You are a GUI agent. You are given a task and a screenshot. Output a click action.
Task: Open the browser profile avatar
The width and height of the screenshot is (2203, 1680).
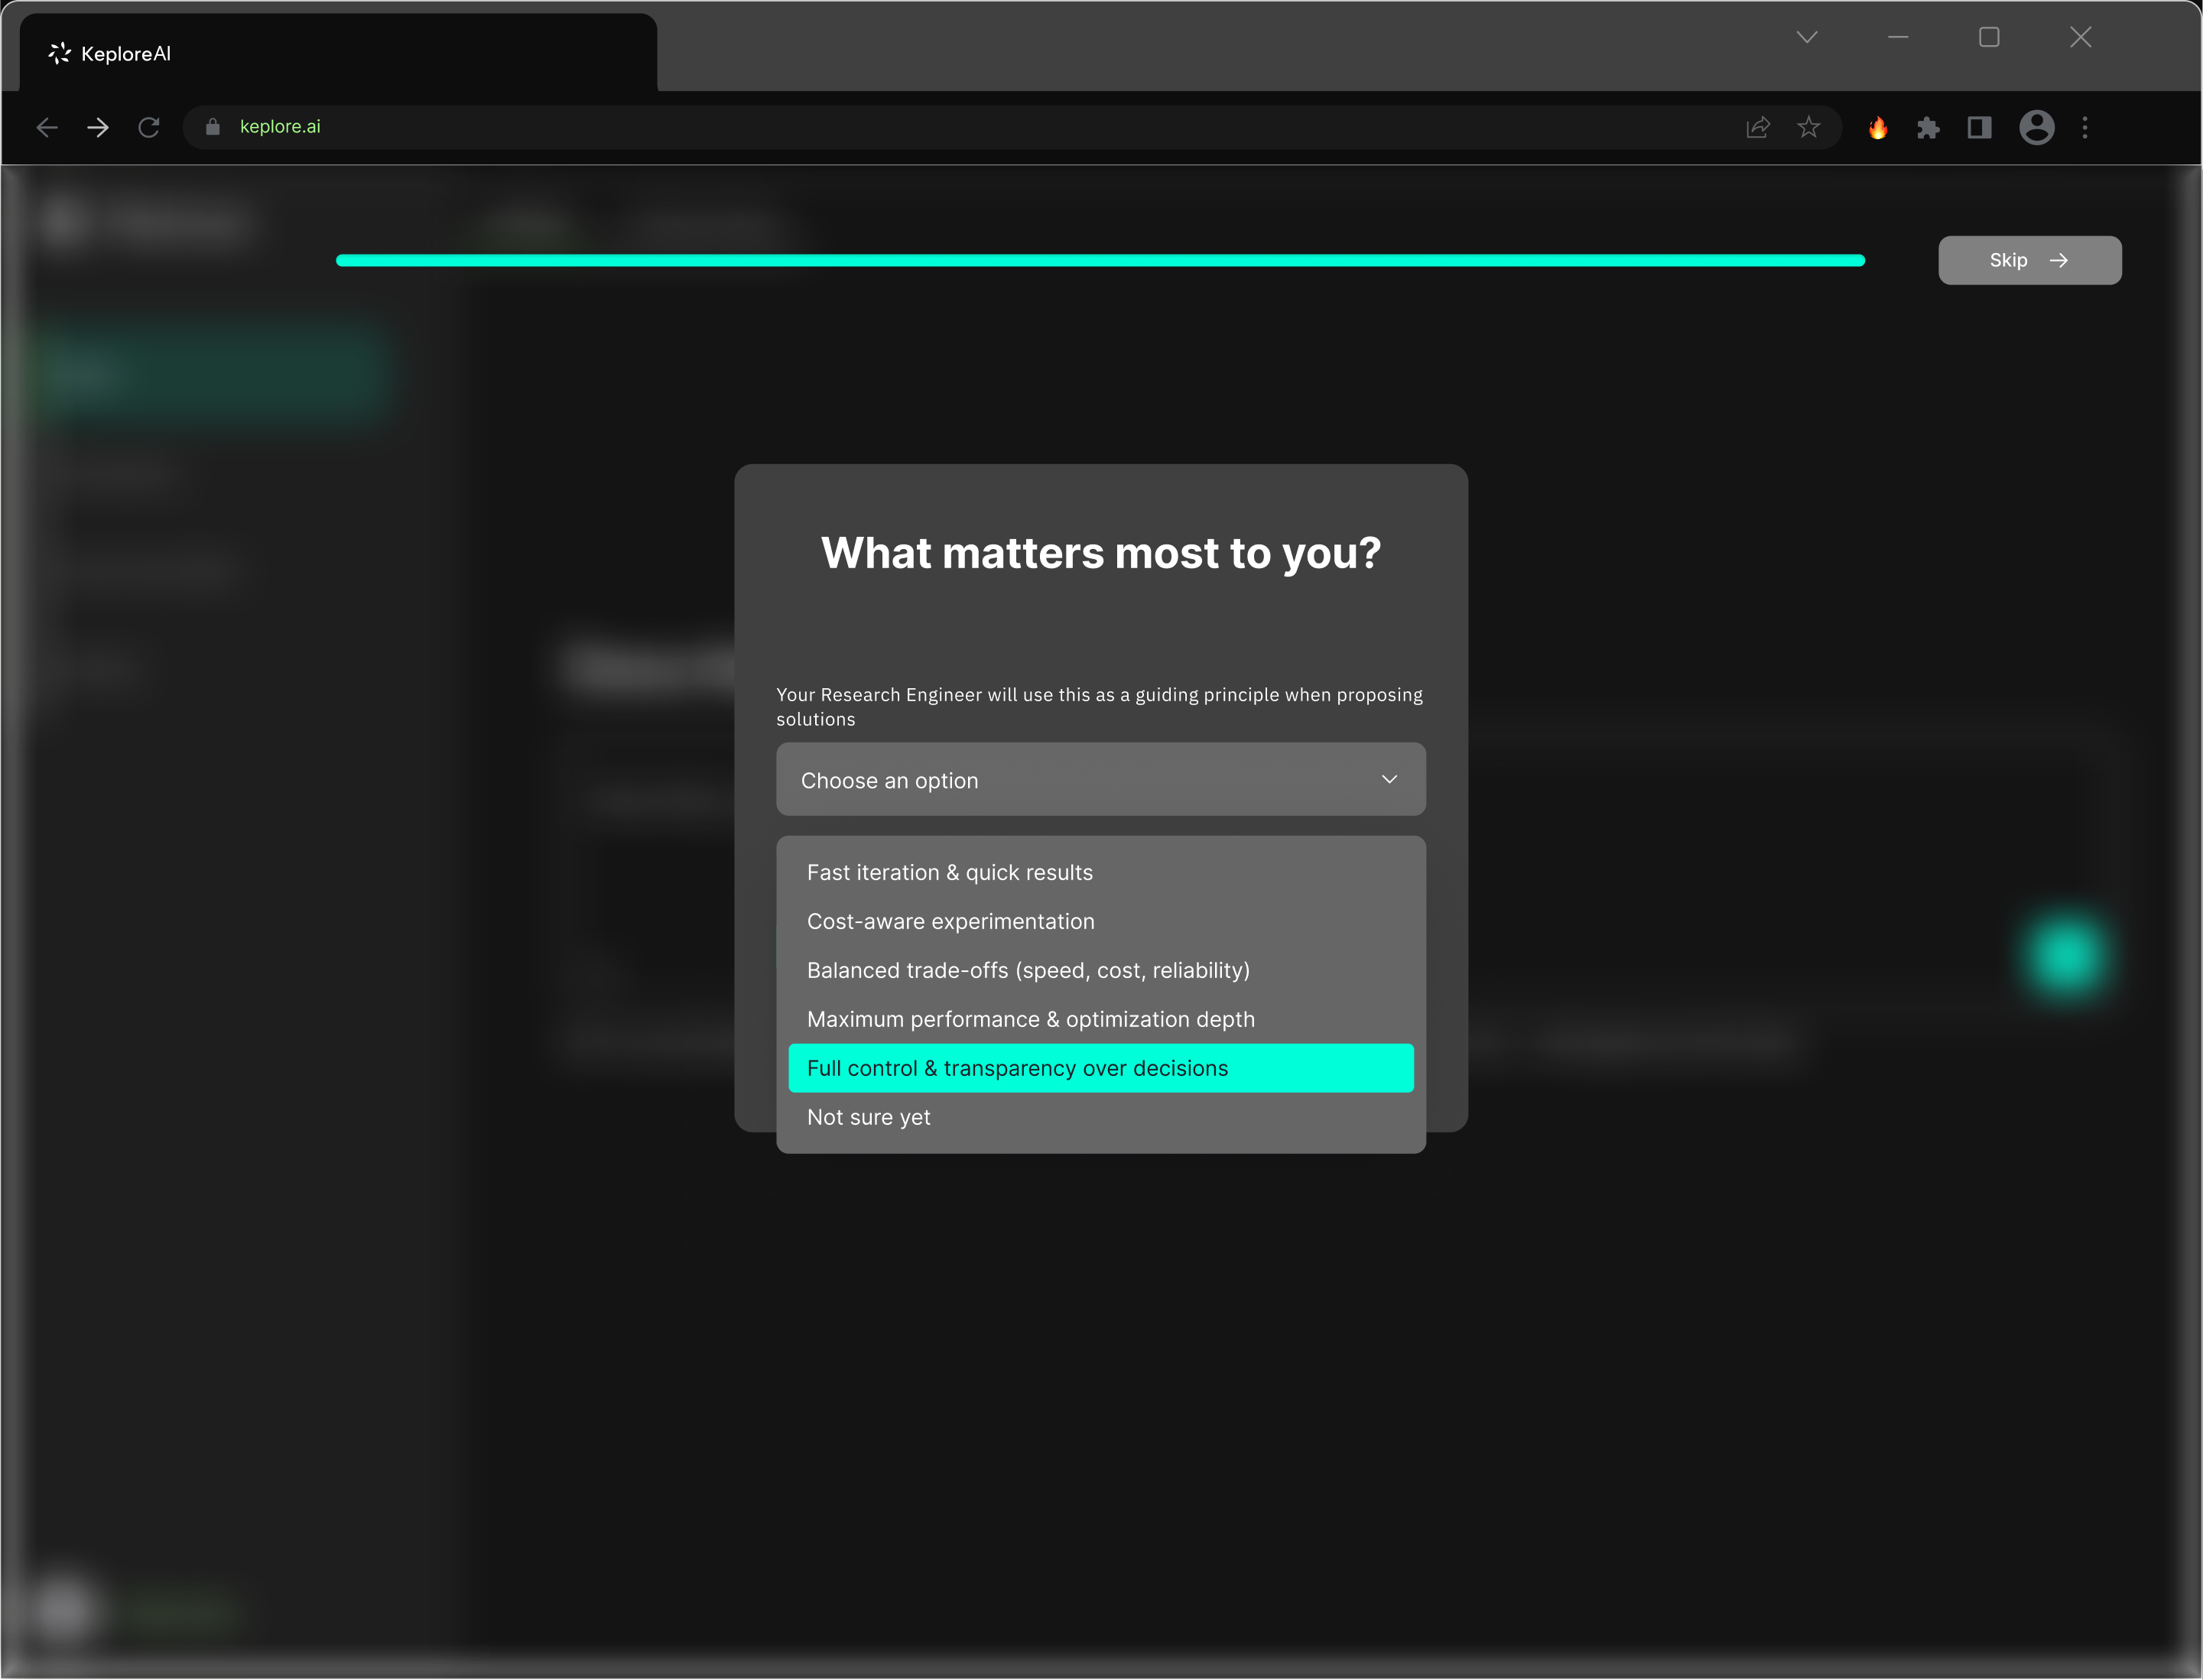[x=2037, y=128]
